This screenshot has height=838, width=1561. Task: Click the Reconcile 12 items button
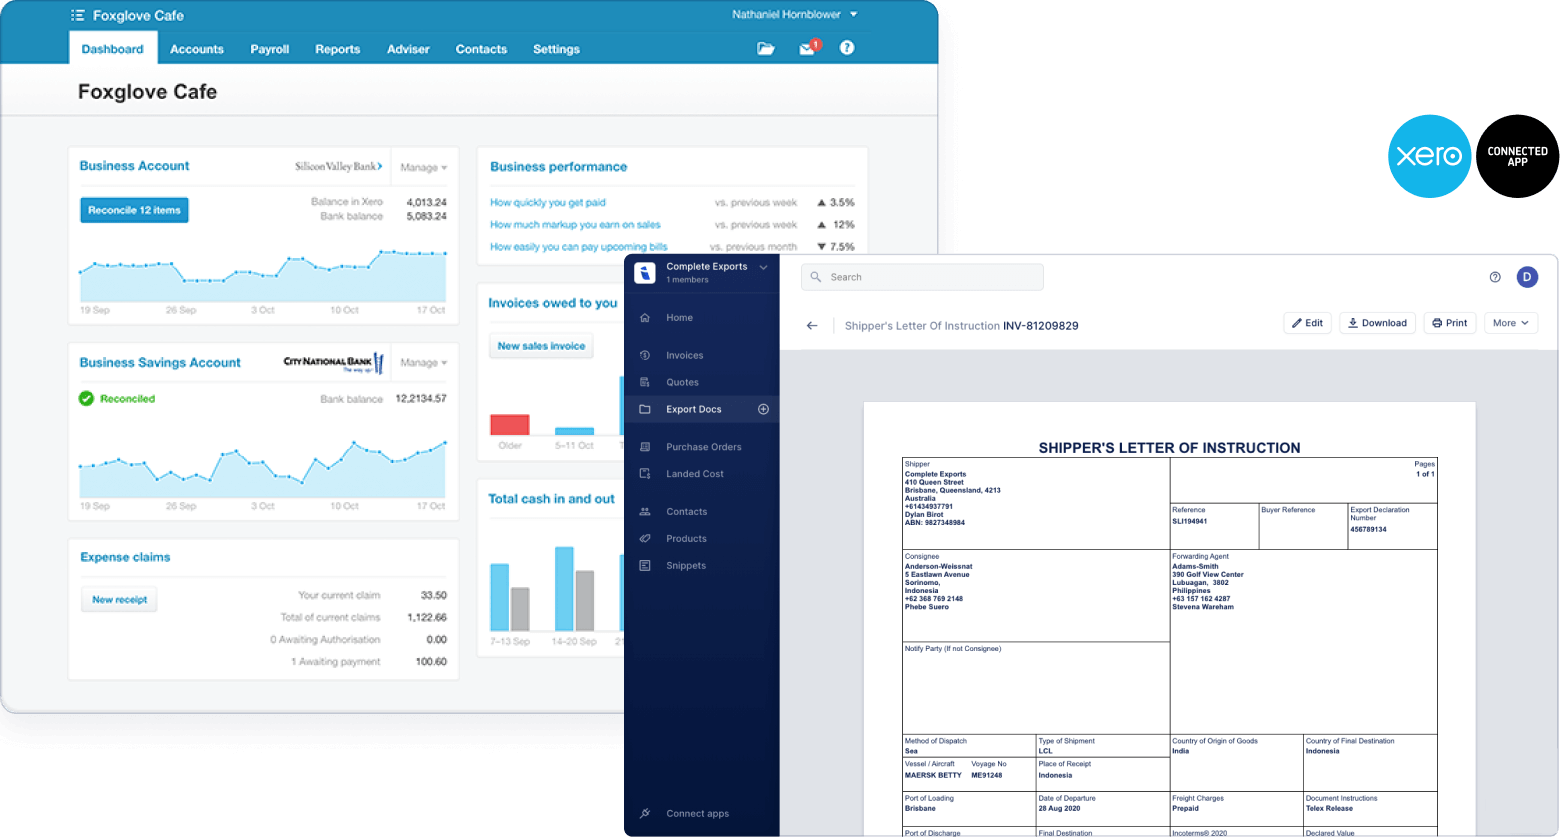point(134,210)
